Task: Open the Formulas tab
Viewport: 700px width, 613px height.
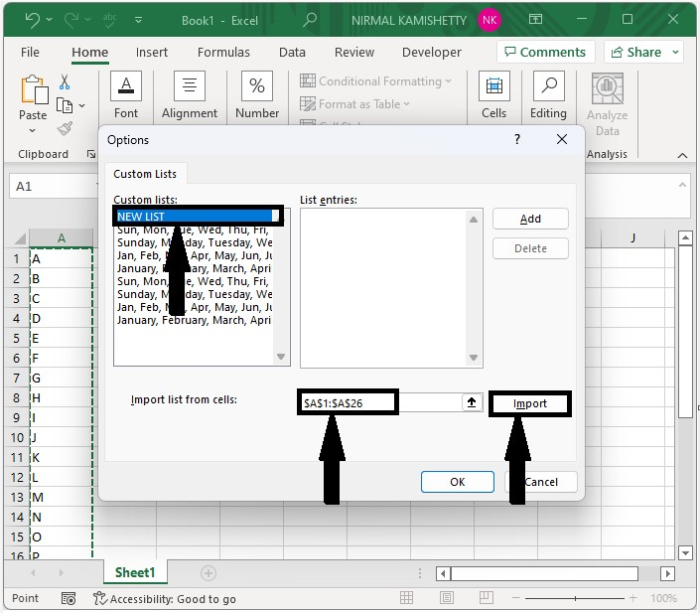Action: 224,52
